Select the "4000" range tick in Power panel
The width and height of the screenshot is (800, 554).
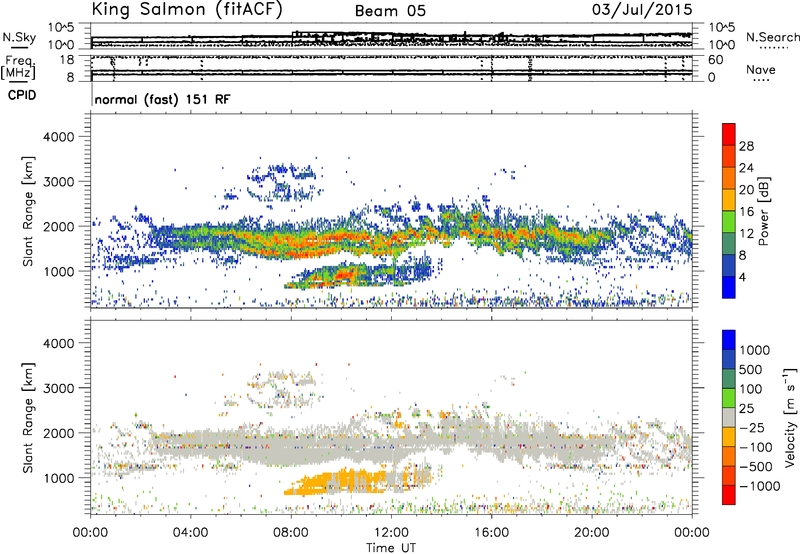58,137
